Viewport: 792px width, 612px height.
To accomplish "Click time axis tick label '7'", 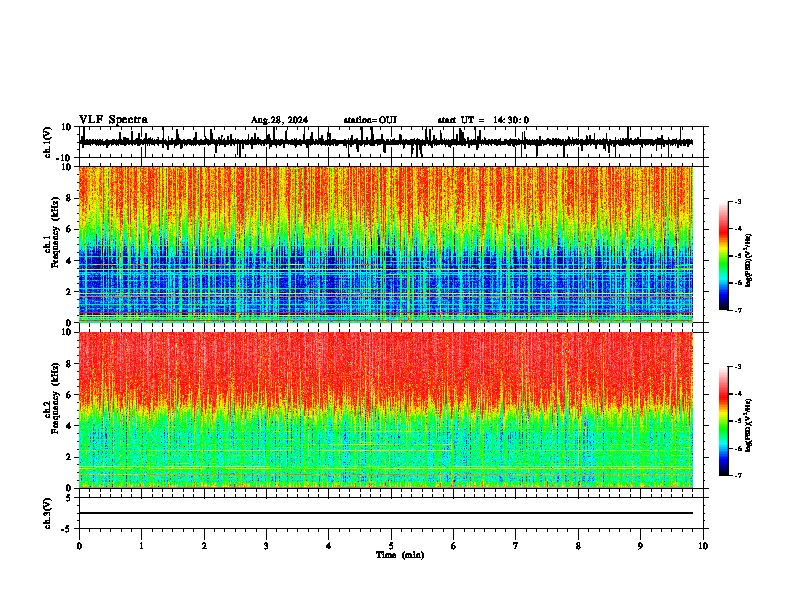I will [x=516, y=546].
